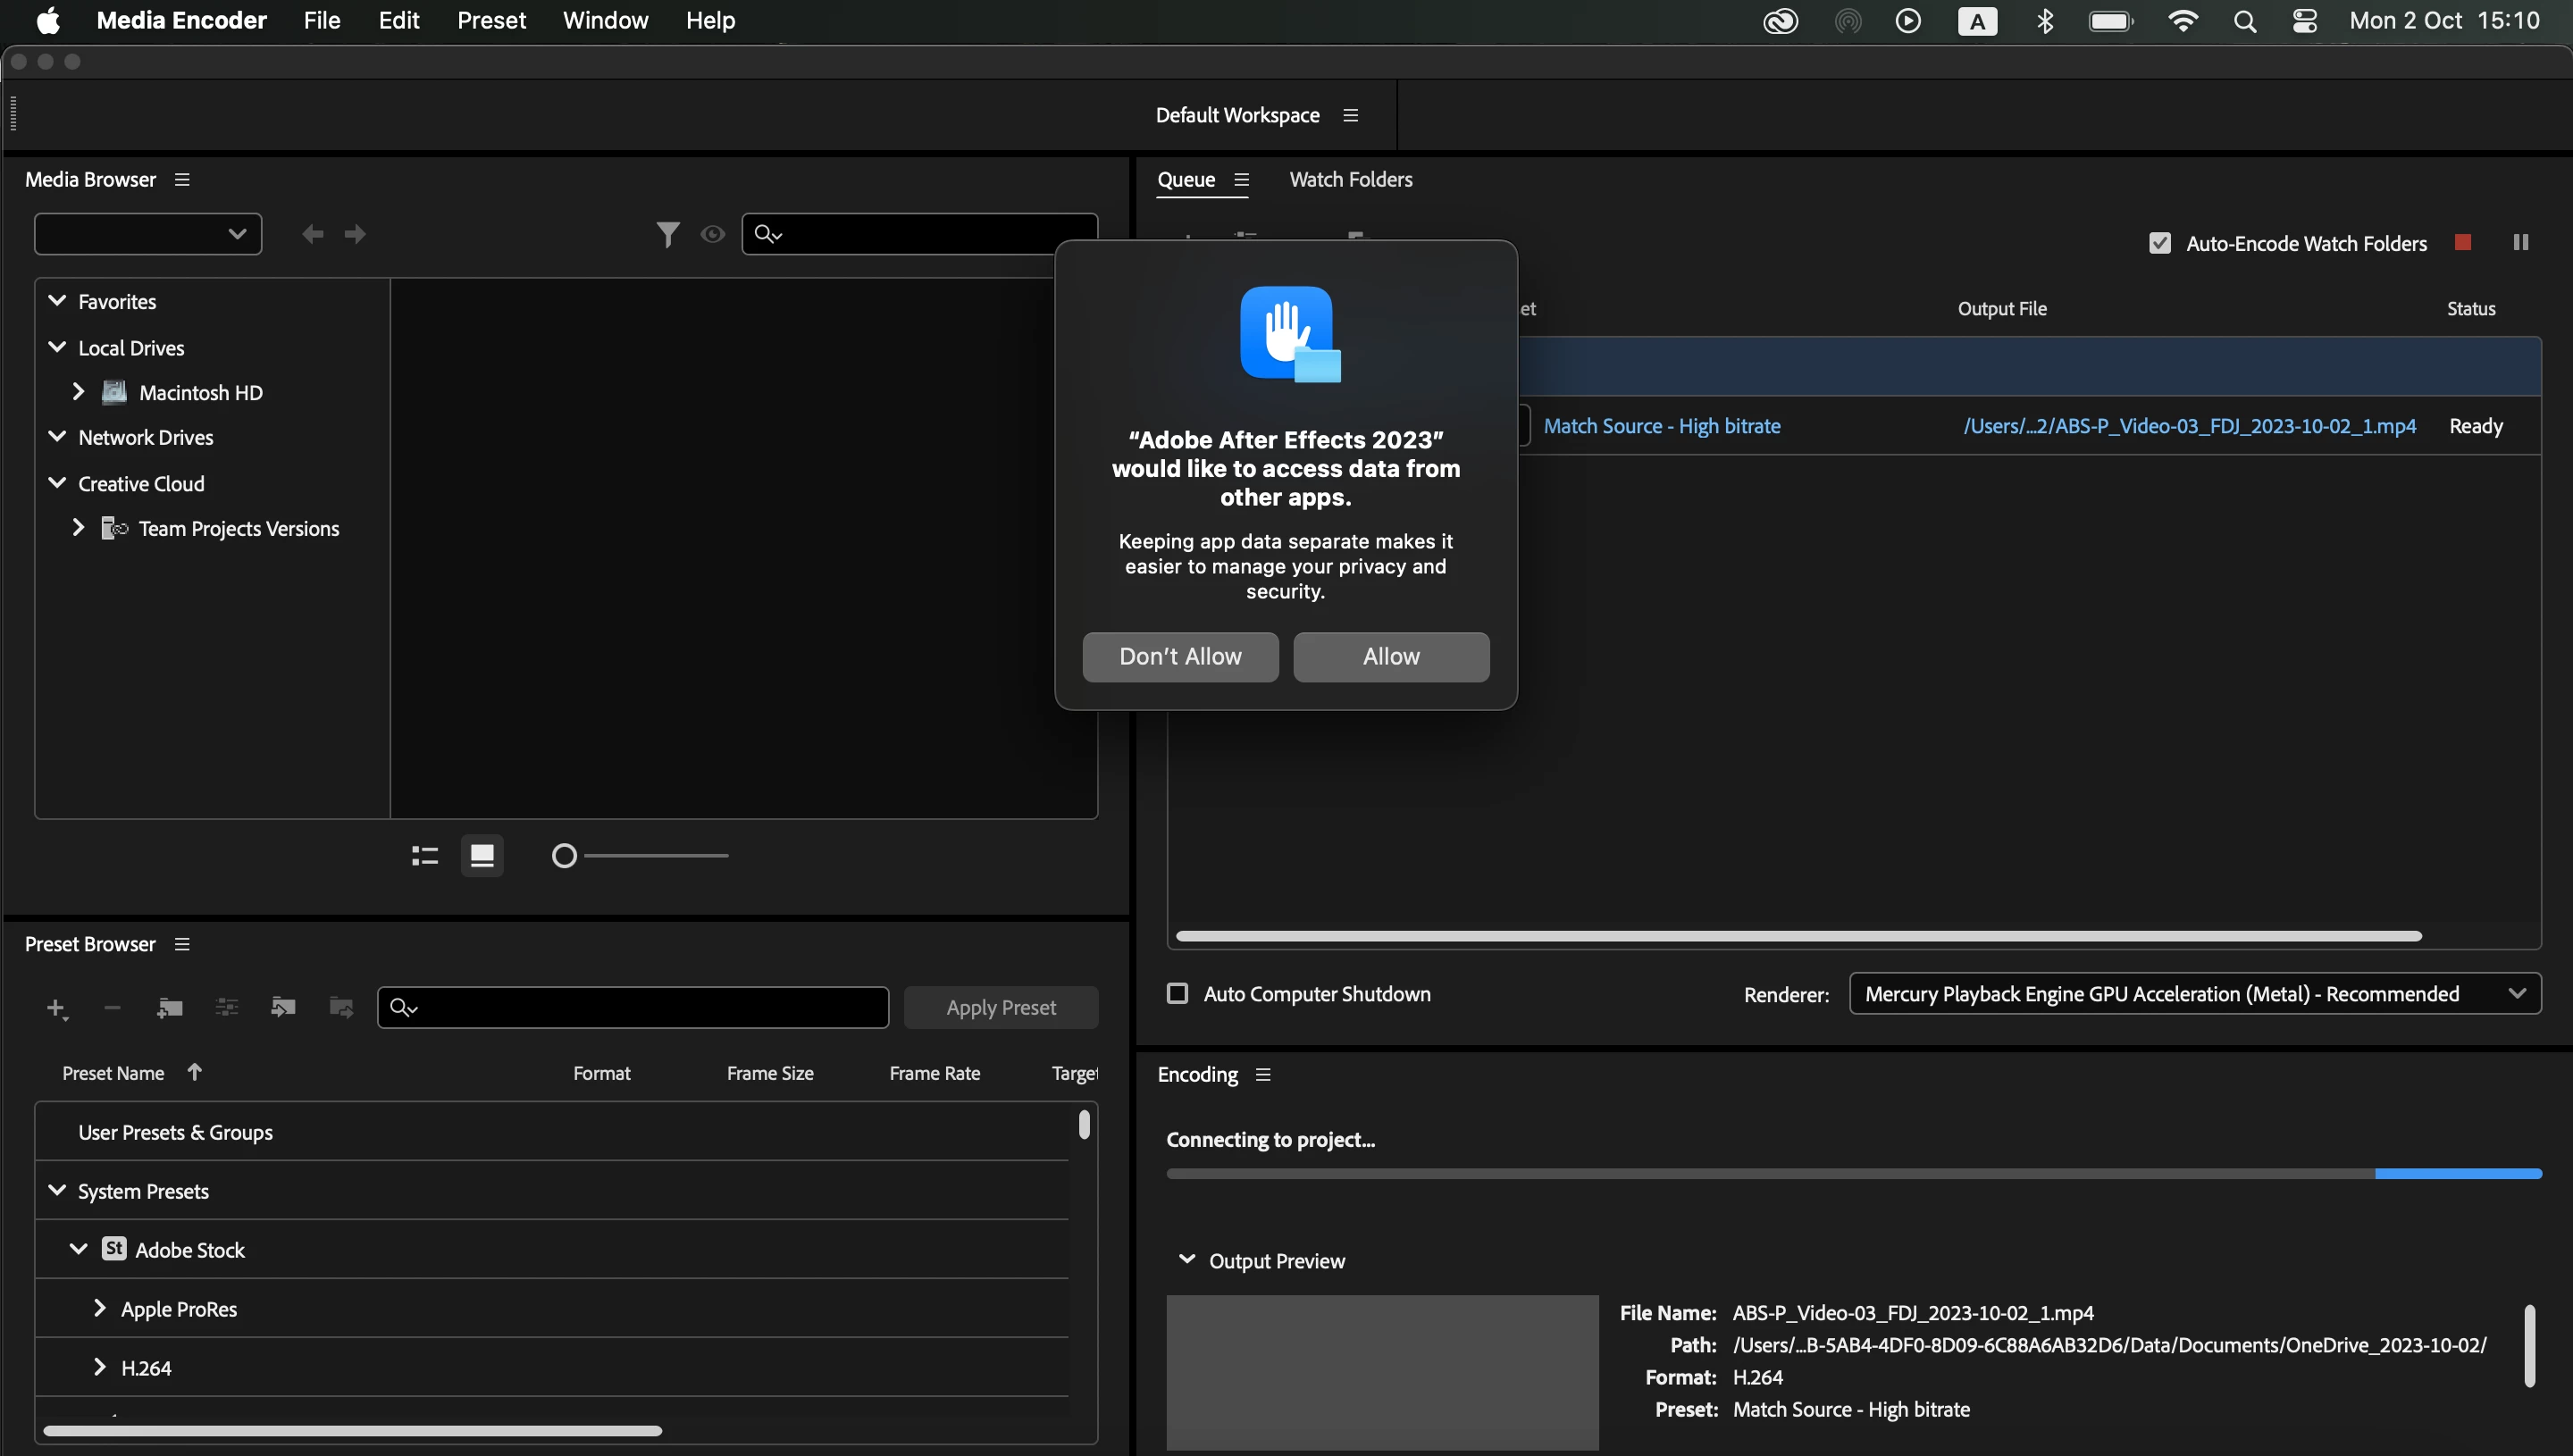The height and width of the screenshot is (1456, 2573).
Task: Uncheck Auto-Encode Watch Folders
Action: [2160, 243]
